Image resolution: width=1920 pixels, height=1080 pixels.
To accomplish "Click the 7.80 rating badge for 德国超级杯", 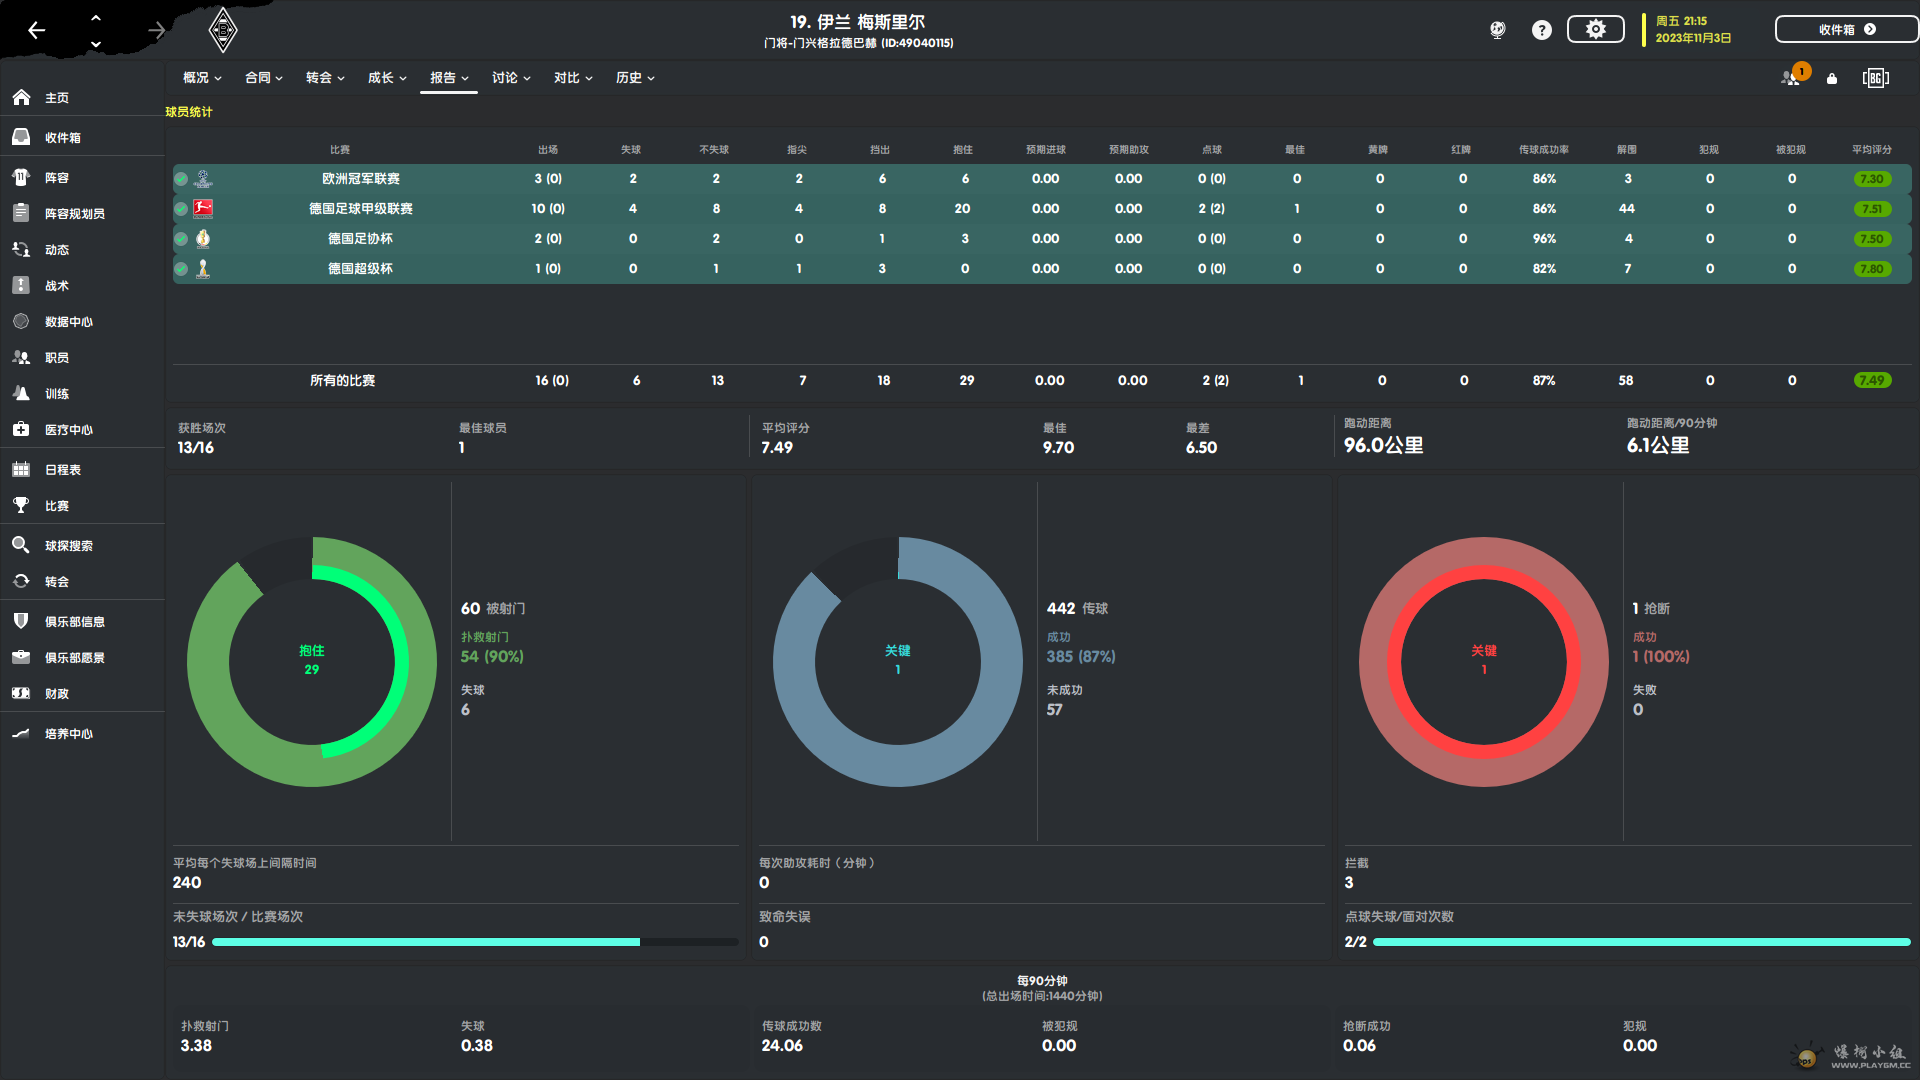I will (x=1872, y=269).
